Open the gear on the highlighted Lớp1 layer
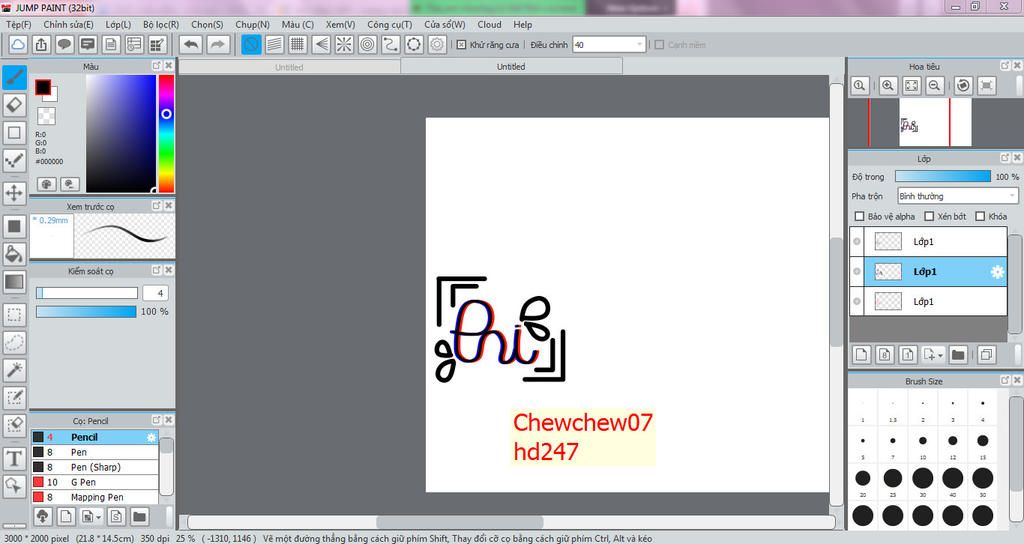1024x544 pixels. (997, 272)
